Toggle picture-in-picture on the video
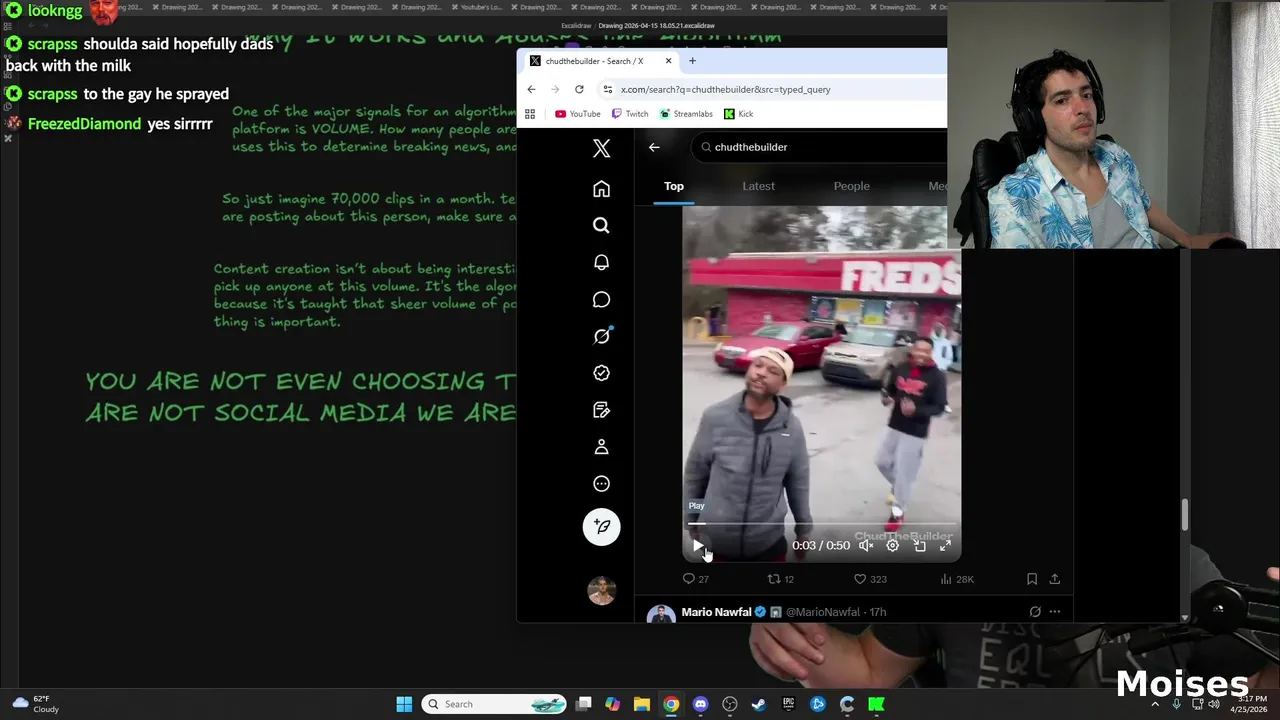Screen dimensions: 1280x720 click(x=920, y=545)
